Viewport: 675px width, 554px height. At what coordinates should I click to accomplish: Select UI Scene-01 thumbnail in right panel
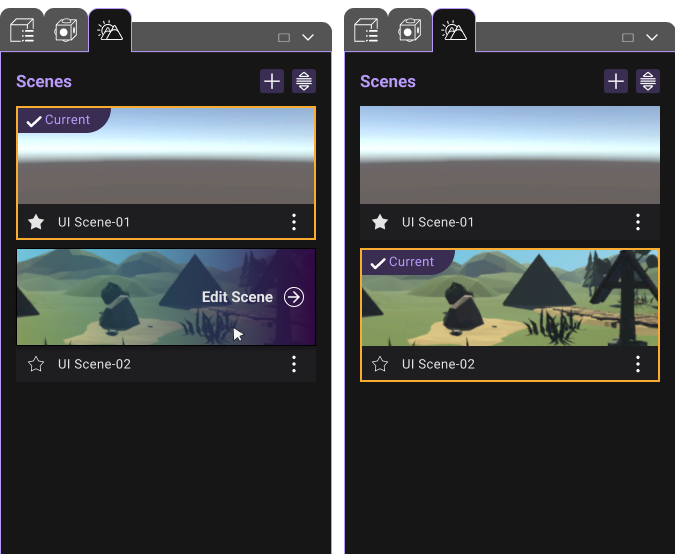(x=510, y=155)
